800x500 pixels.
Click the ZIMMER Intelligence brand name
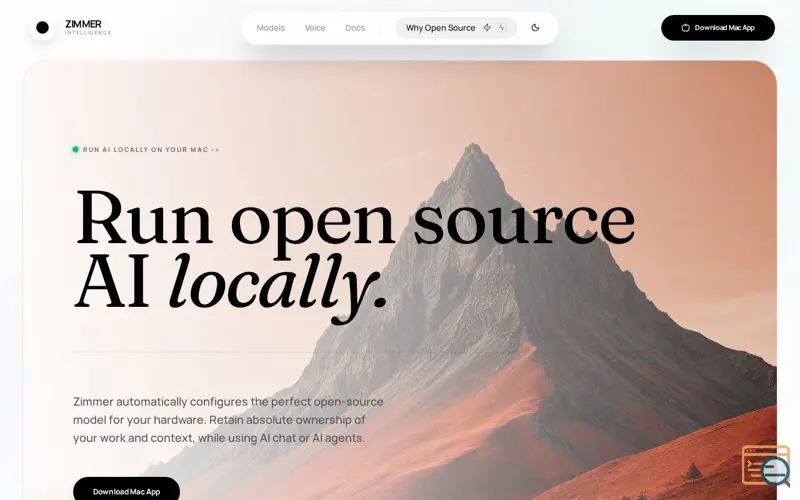coord(88,28)
